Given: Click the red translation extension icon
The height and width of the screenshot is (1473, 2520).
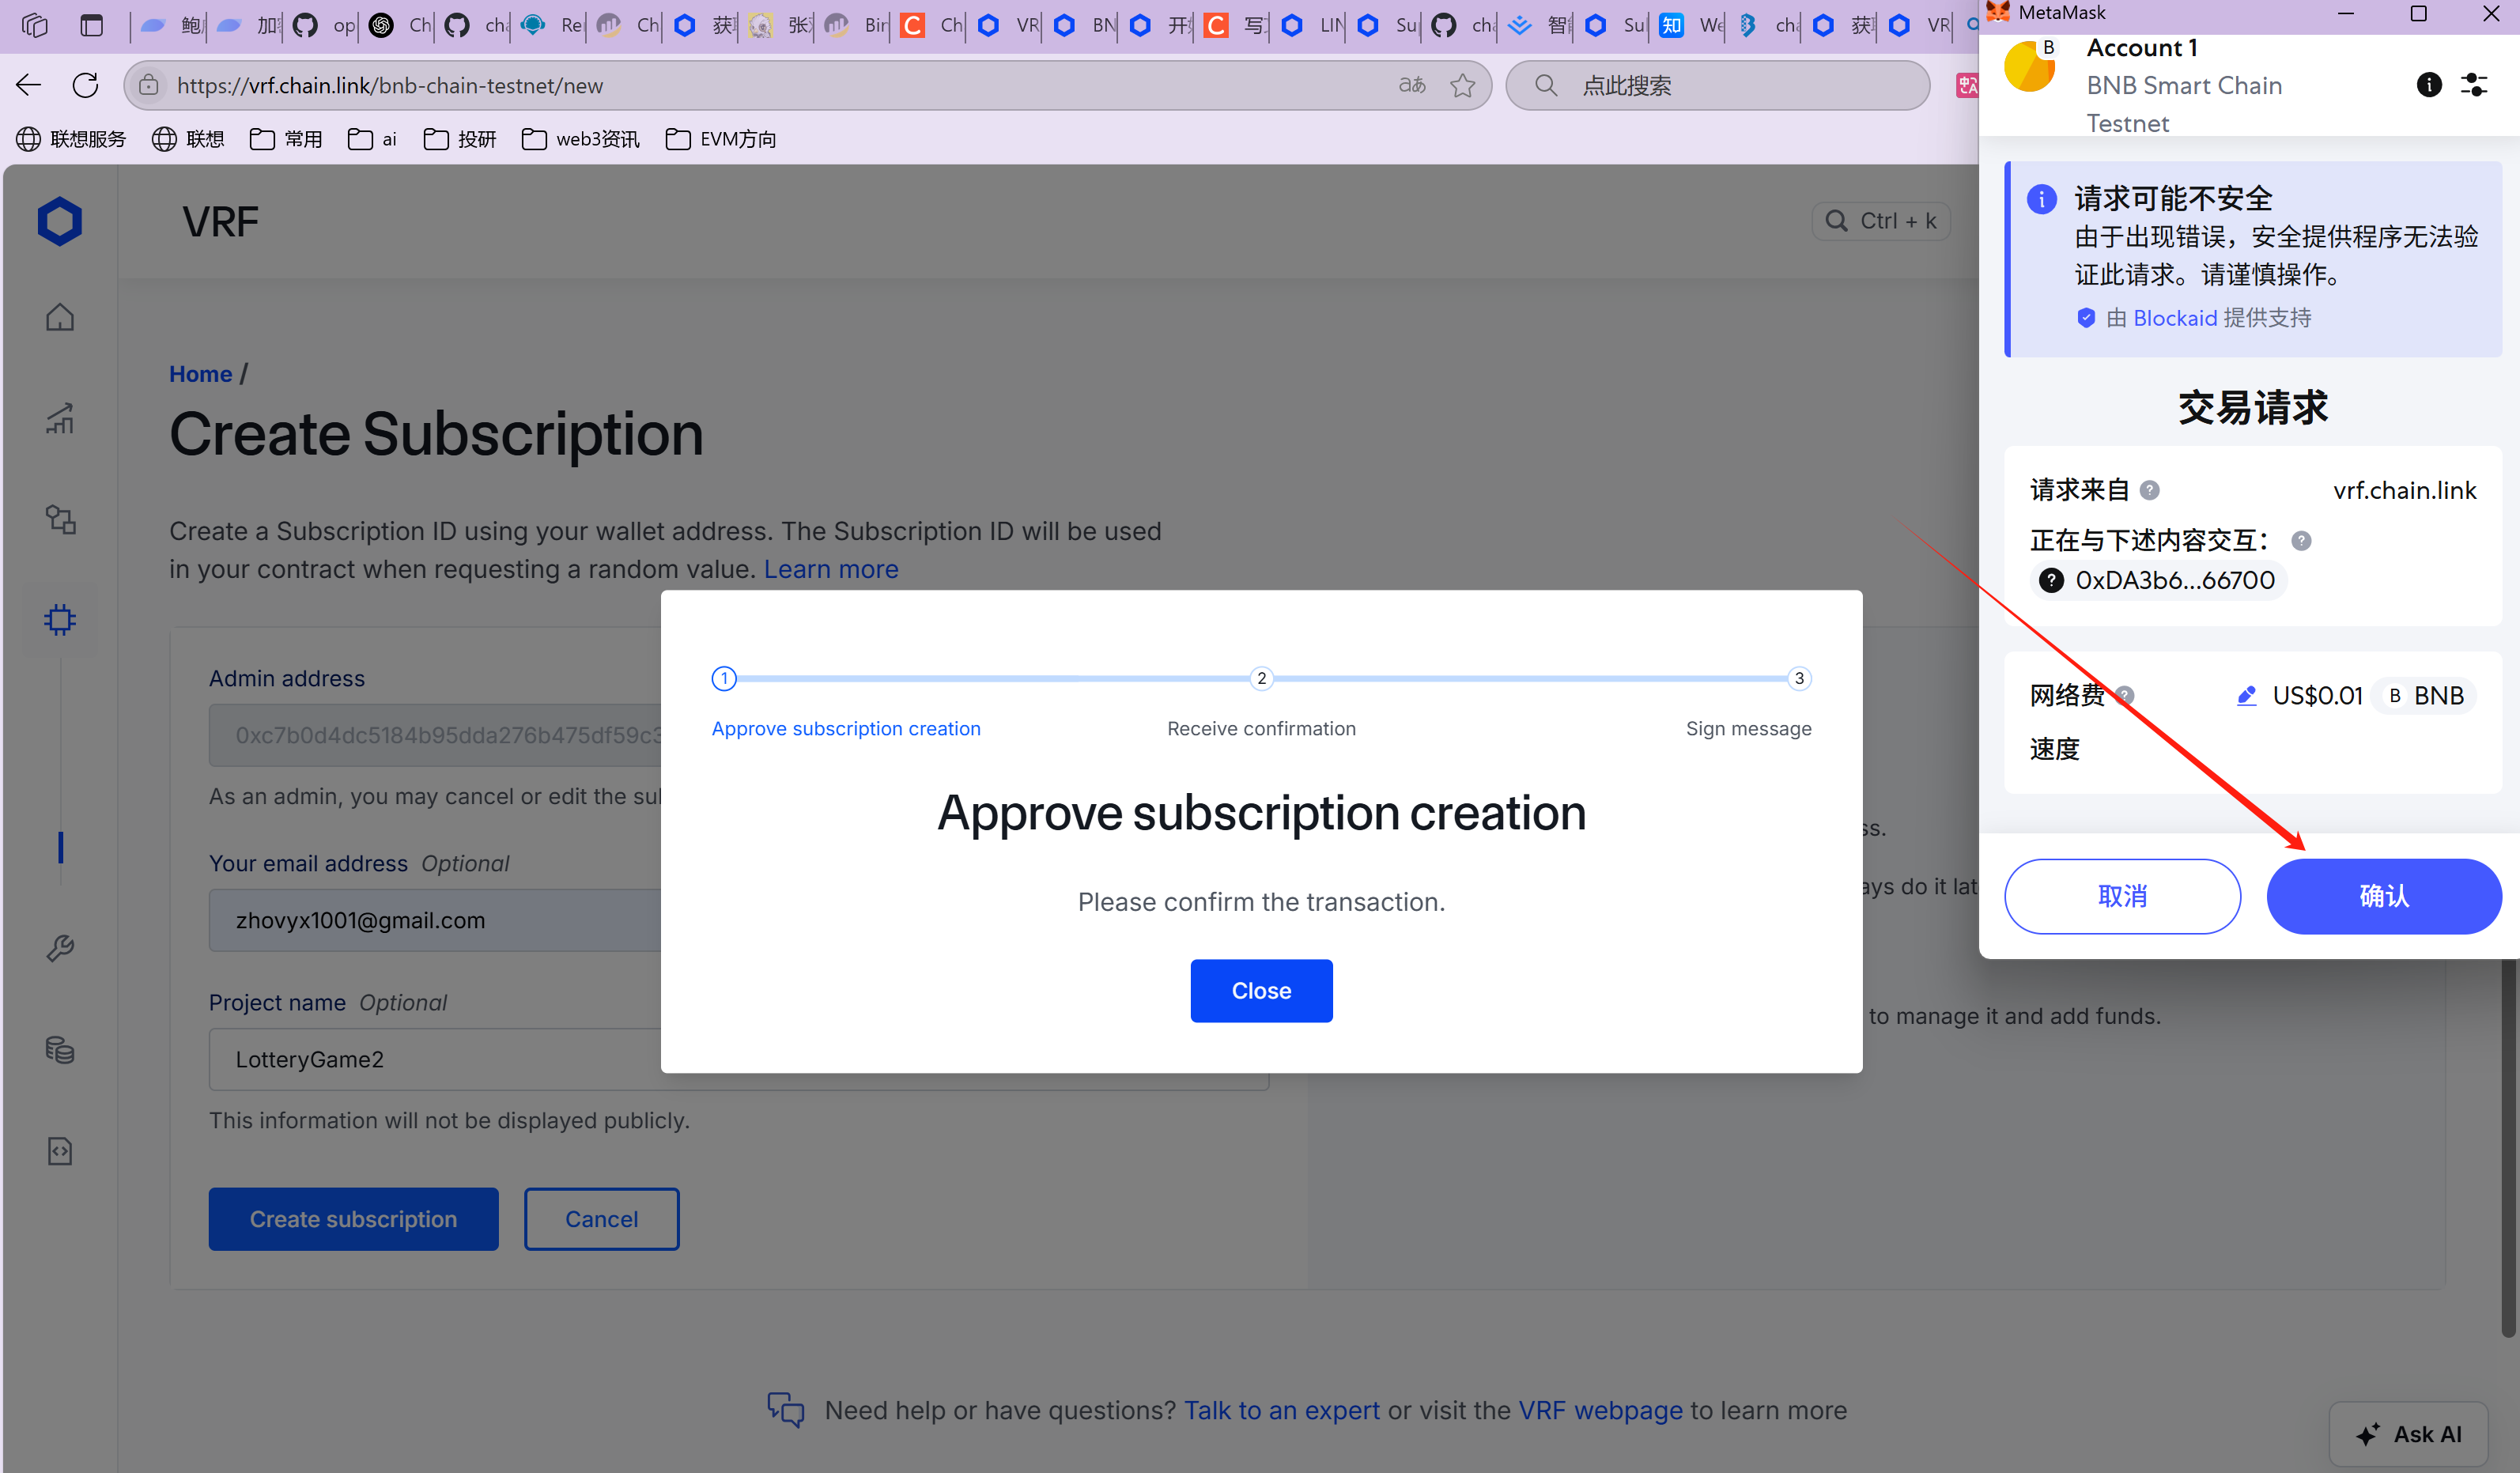Looking at the screenshot, I should [1967, 85].
